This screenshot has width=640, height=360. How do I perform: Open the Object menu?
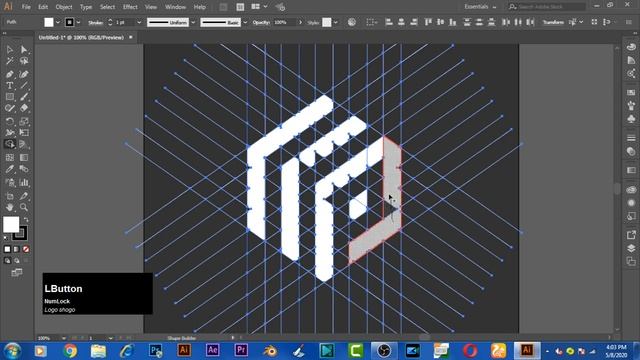coord(64,7)
